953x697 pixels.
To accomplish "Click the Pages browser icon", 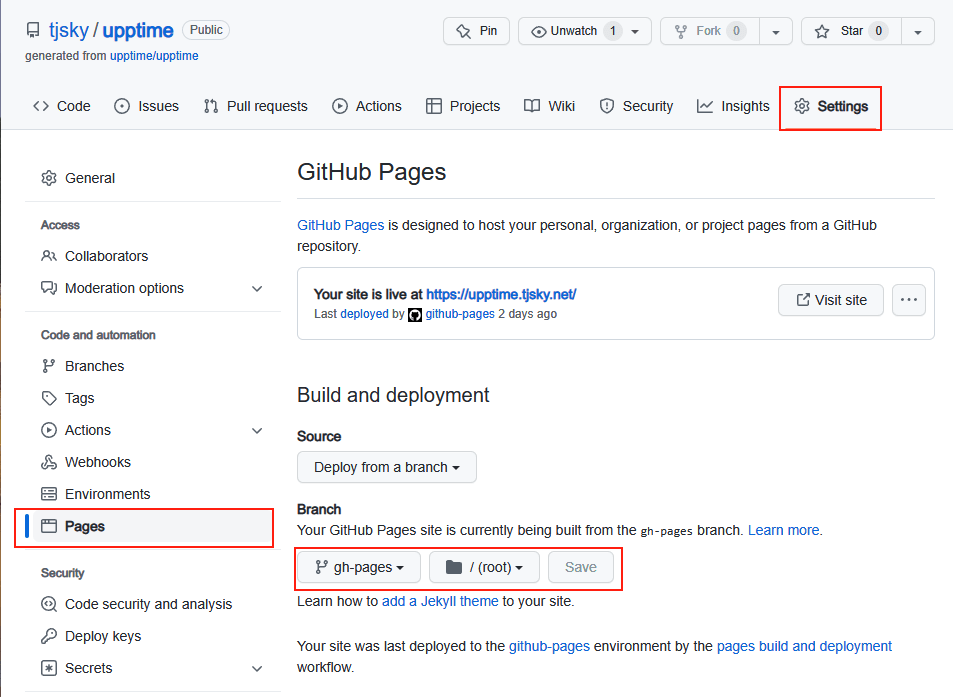I will [49, 526].
